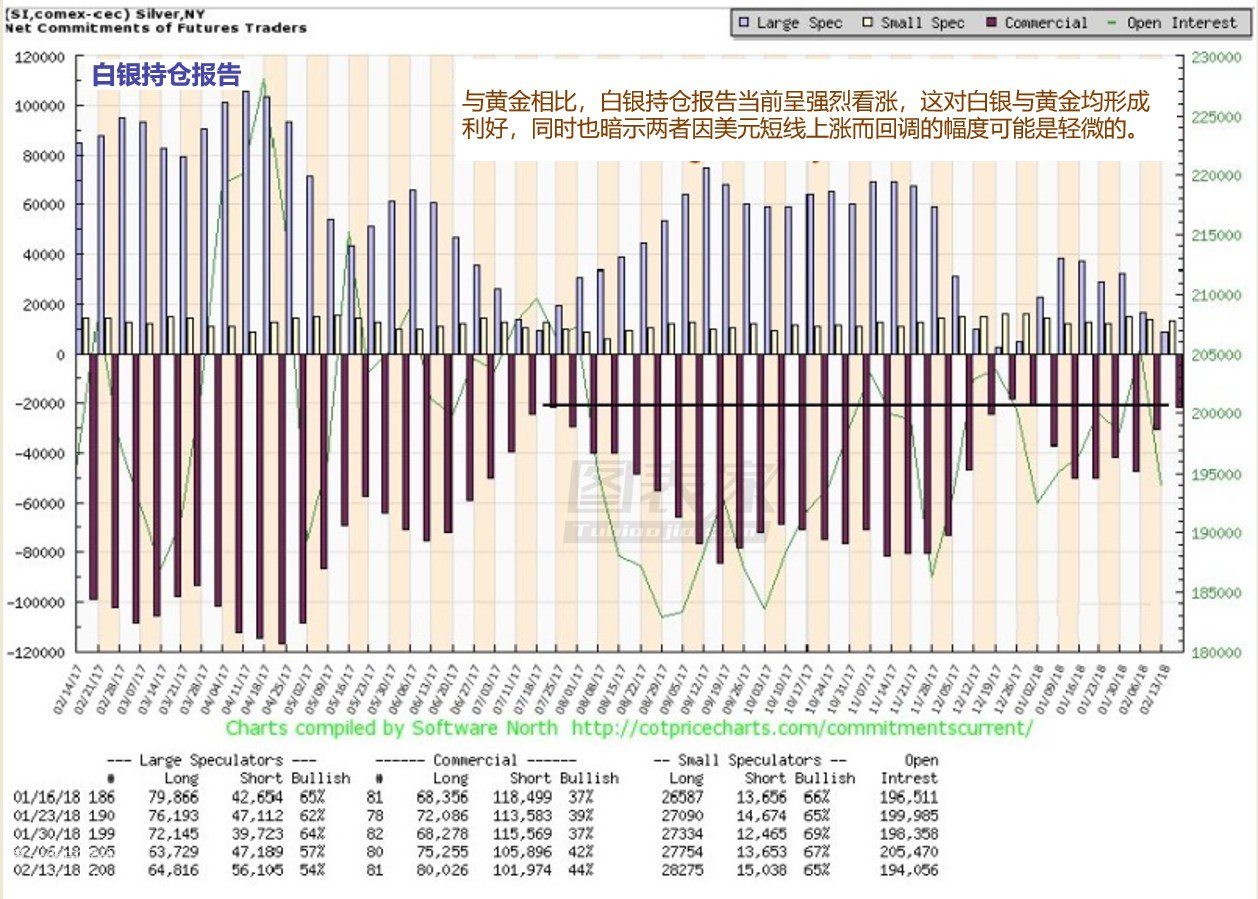Click the Small Speculators table header
Screen dimensions: 1258x899
pyautogui.click(x=747, y=760)
